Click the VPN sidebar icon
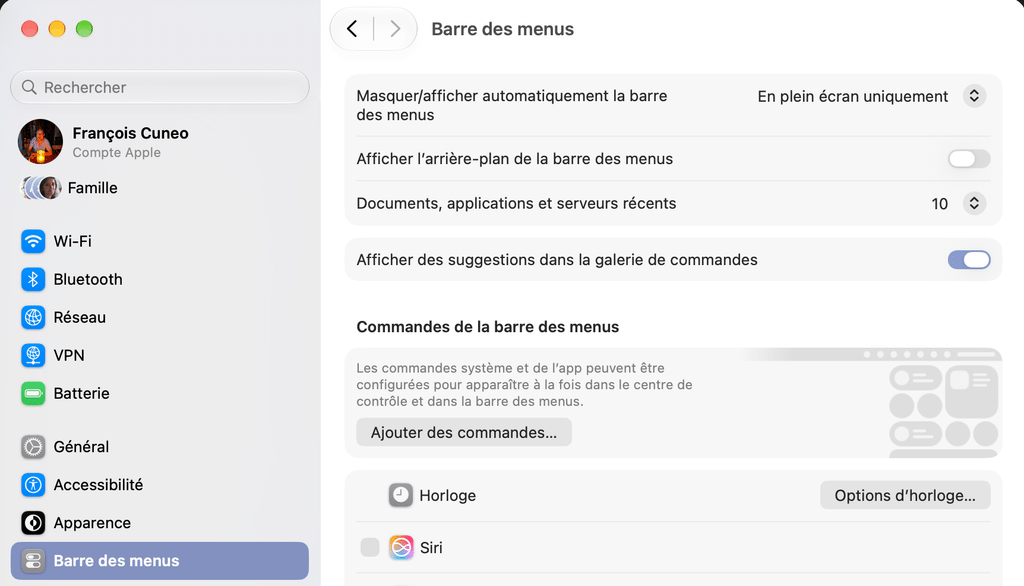Viewport: 1024px width, 586px height. 33,355
